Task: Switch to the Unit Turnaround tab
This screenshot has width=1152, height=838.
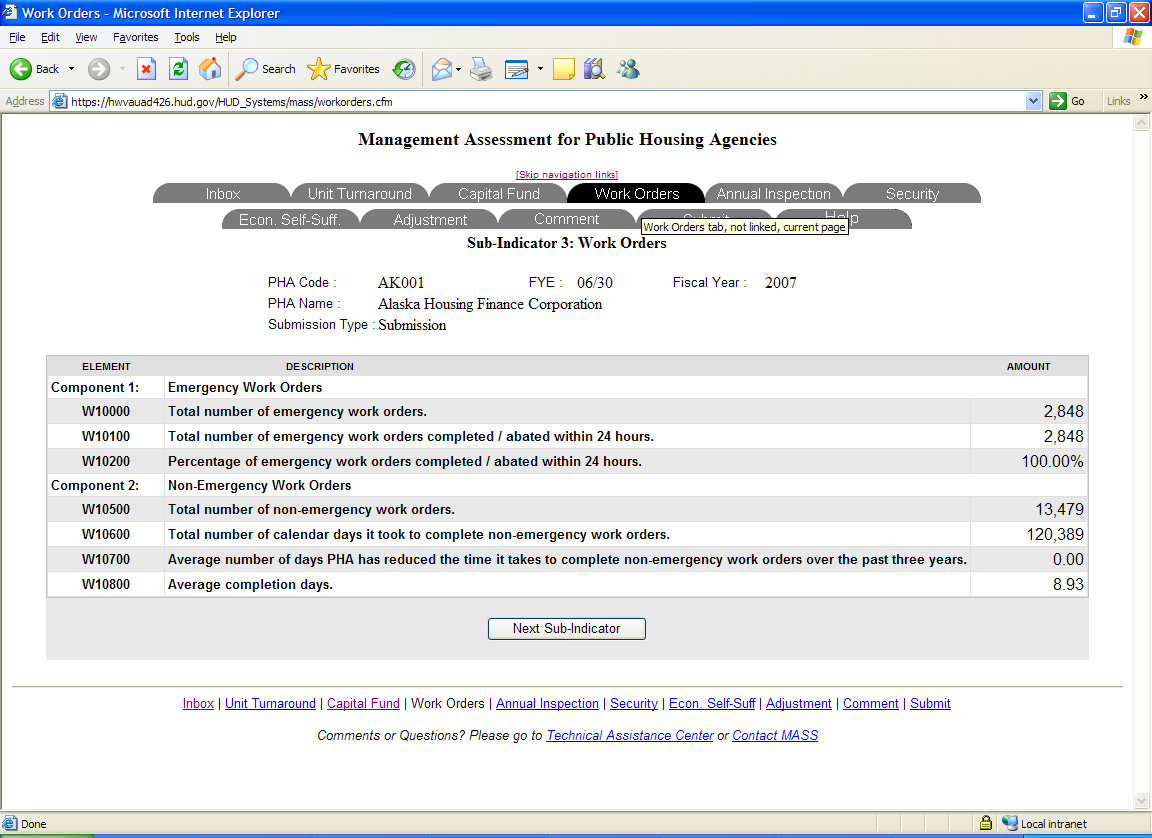Action: (359, 194)
